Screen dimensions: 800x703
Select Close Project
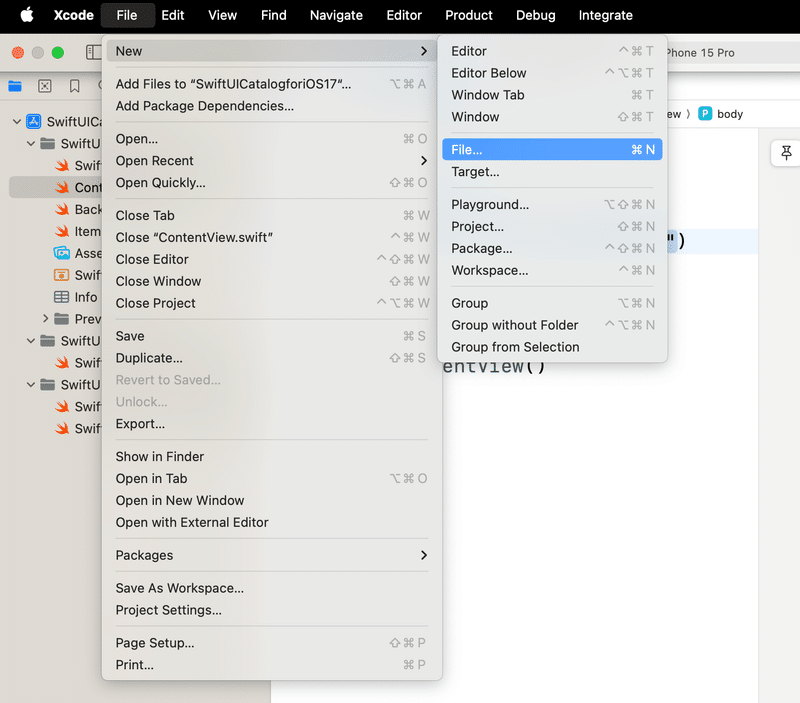coord(272,303)
